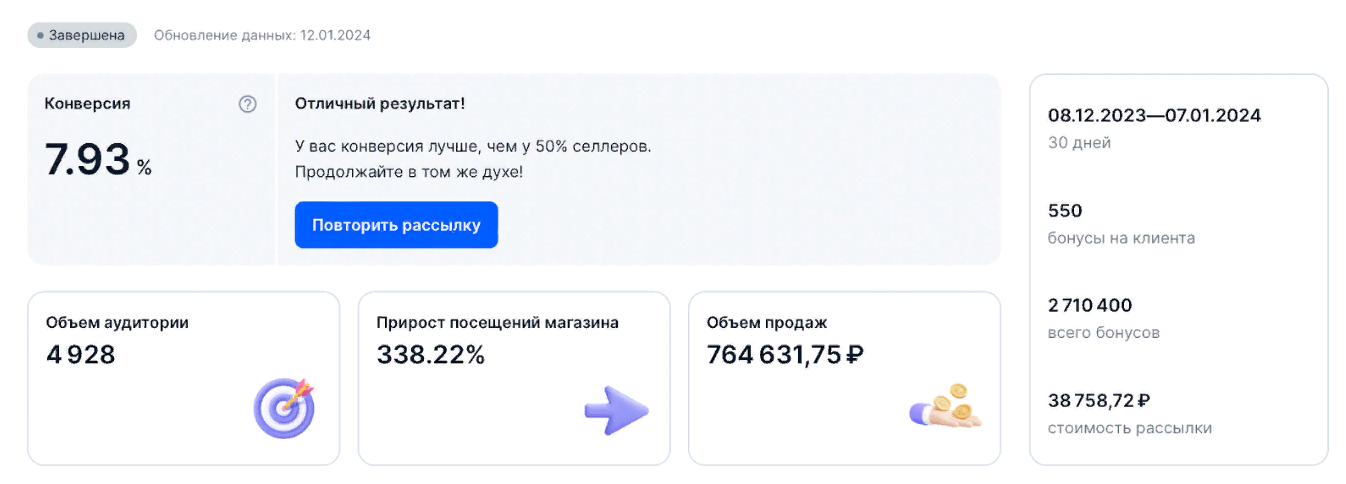Viewport: 1346px width, 484px height.
Task: Select the 7.93 % conversion value
Action: 97,161
